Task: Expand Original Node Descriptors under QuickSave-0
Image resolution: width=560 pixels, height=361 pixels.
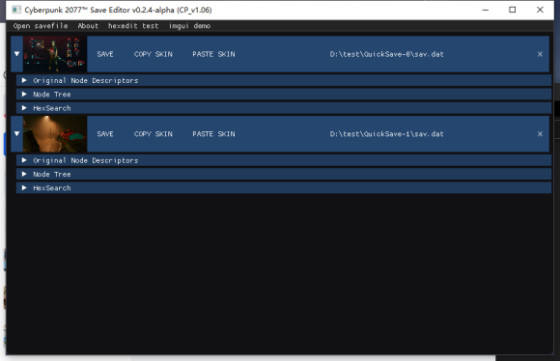Action: [x=284, y=80]
